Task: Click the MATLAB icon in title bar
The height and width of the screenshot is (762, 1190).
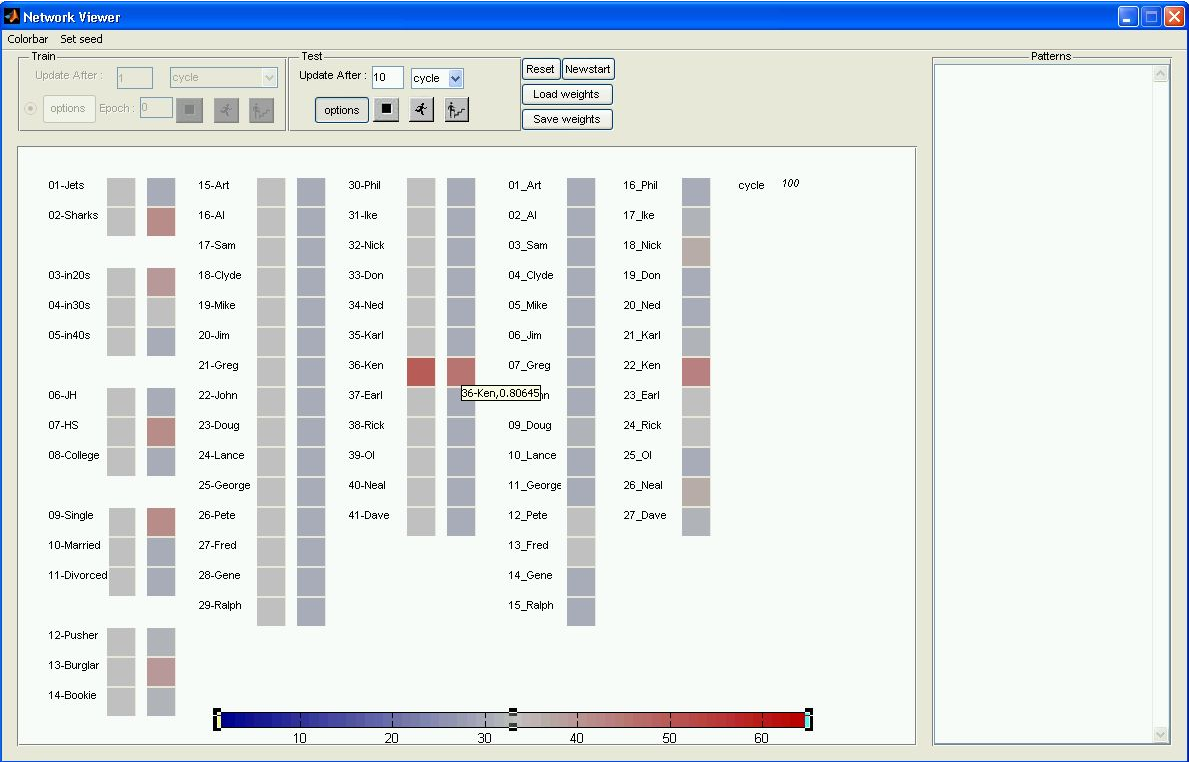Action: coord(12,16)
